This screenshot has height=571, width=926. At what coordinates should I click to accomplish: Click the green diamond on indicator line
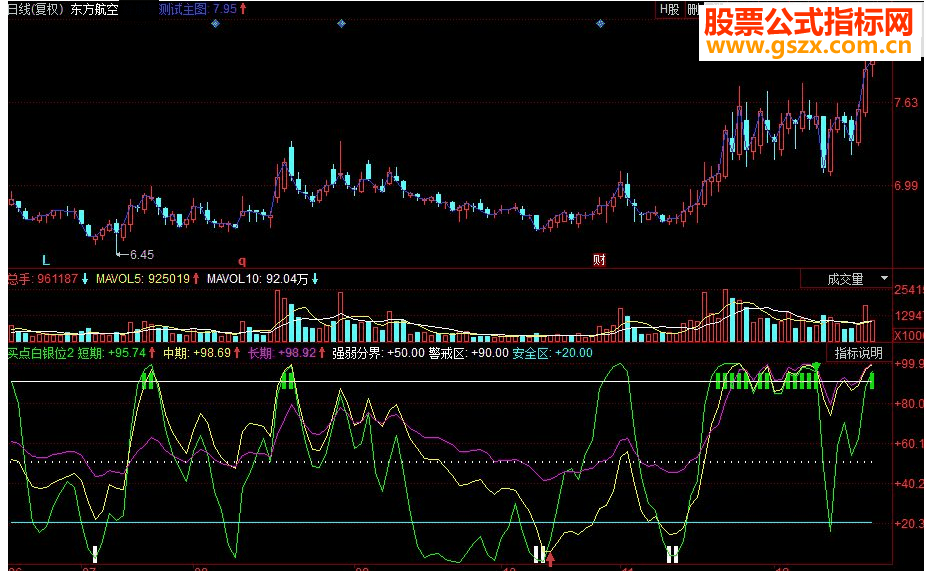[x=816, y=367]
